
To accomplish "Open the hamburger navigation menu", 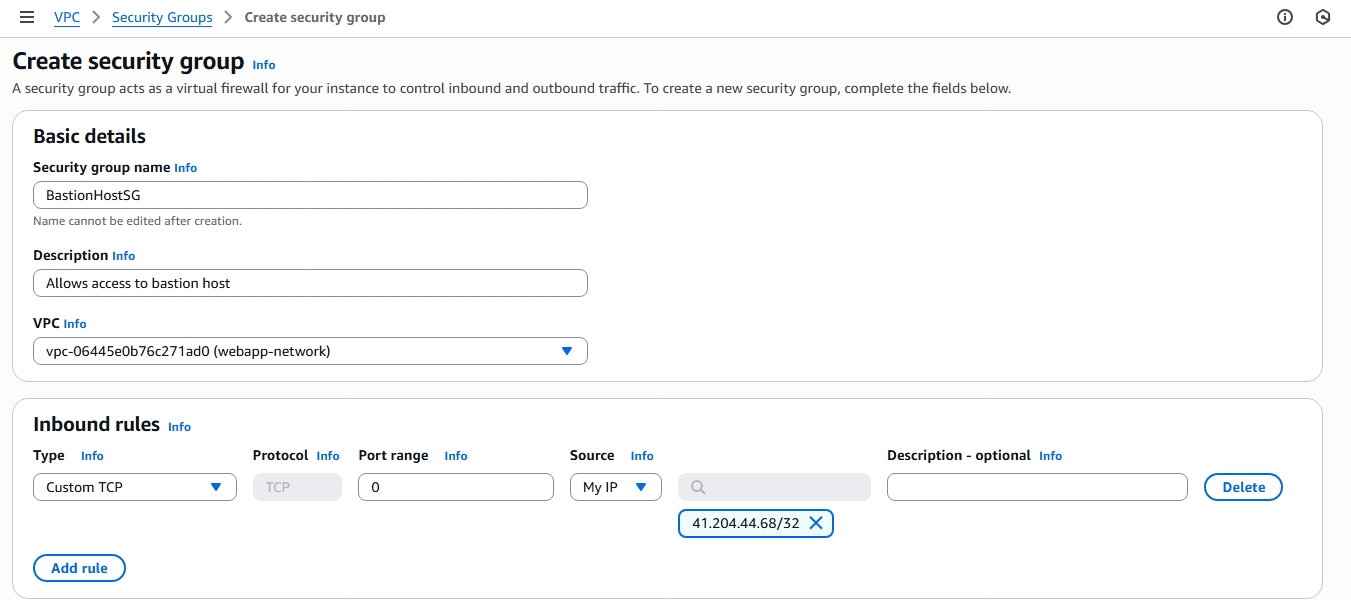I will pyautogui.click(x=27, y=17).
